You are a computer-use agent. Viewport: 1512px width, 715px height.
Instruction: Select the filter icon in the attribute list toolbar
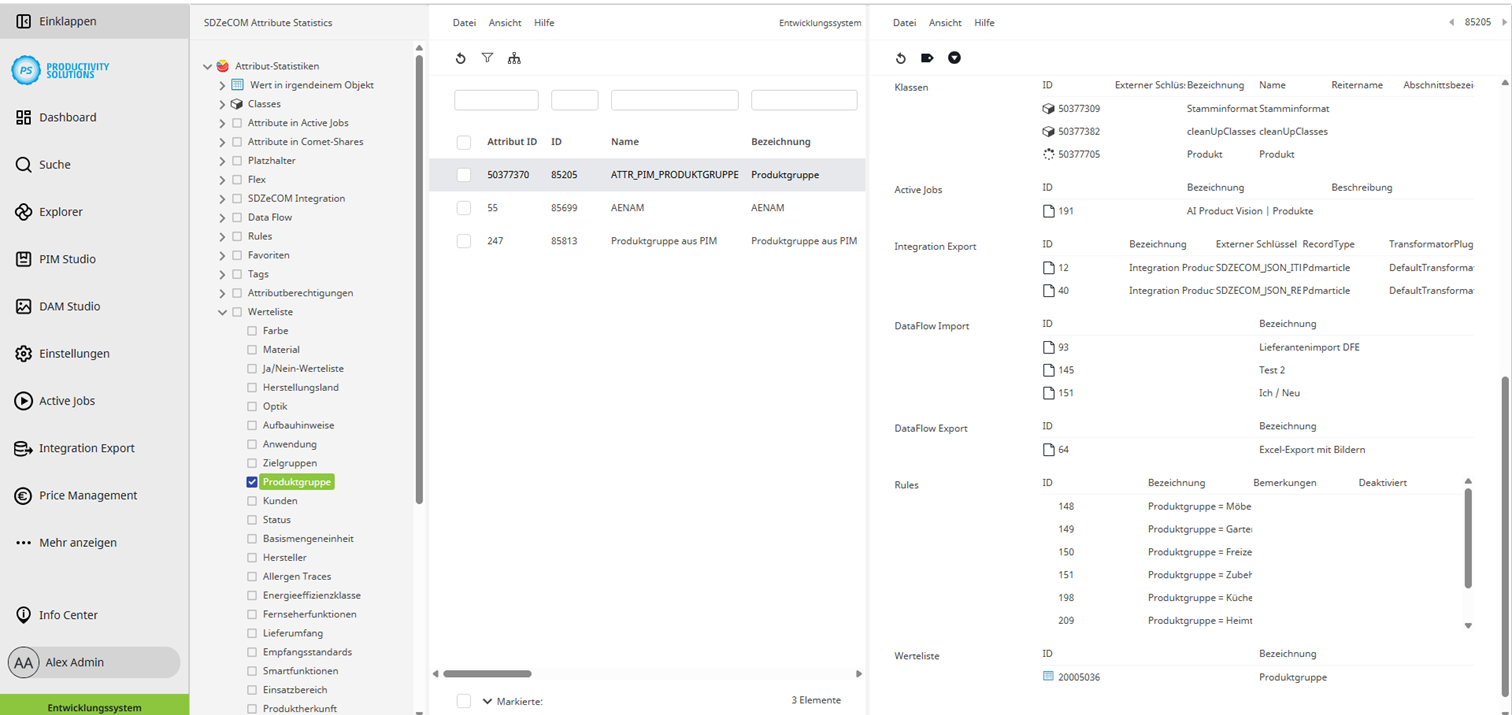point(487,58)
